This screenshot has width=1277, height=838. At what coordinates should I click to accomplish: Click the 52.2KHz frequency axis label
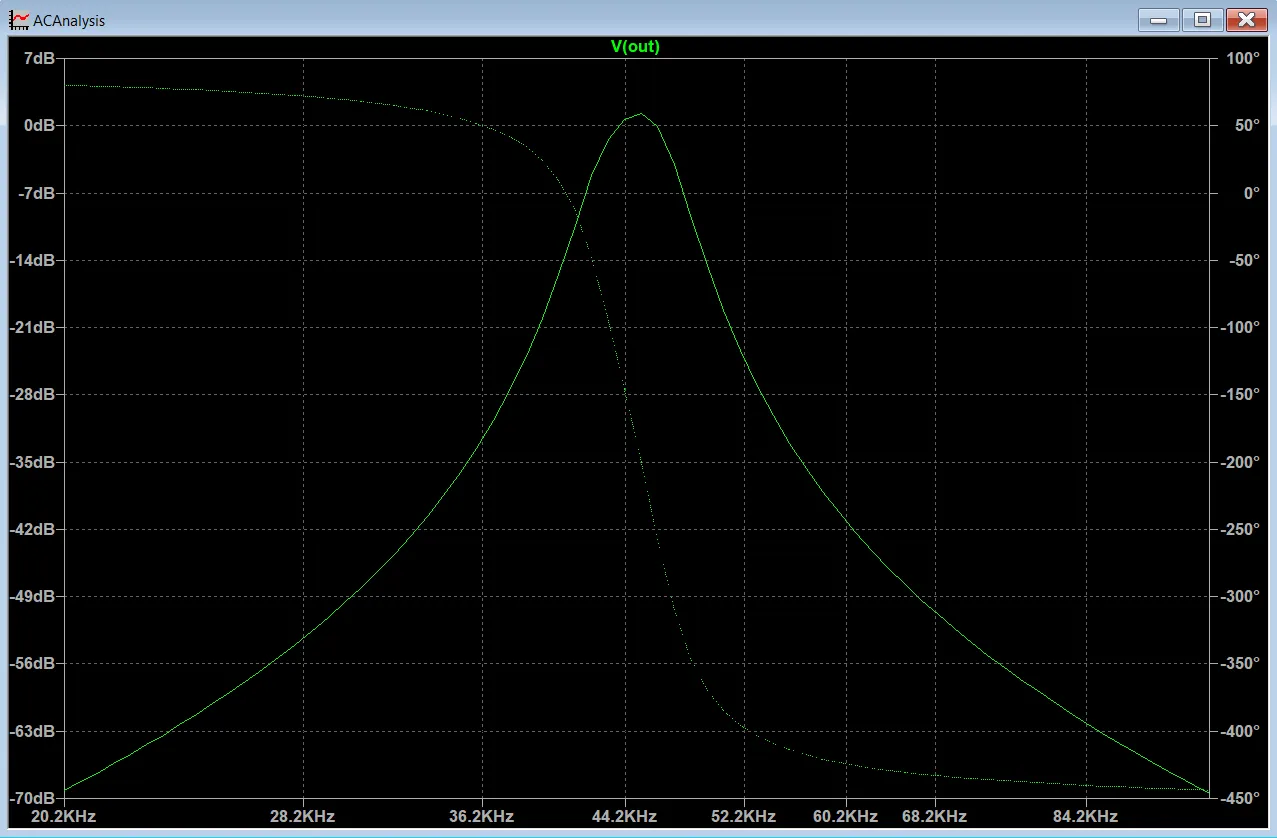click(745, 816)
